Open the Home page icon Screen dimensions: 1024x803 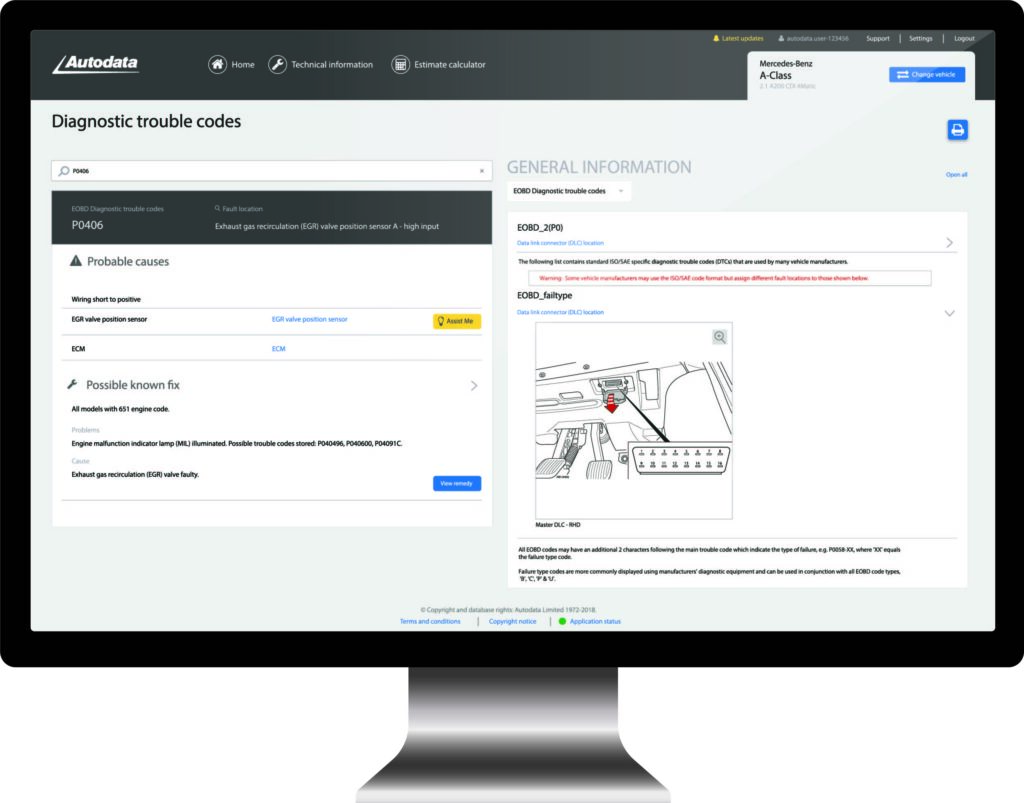click(x=217, y=65)
